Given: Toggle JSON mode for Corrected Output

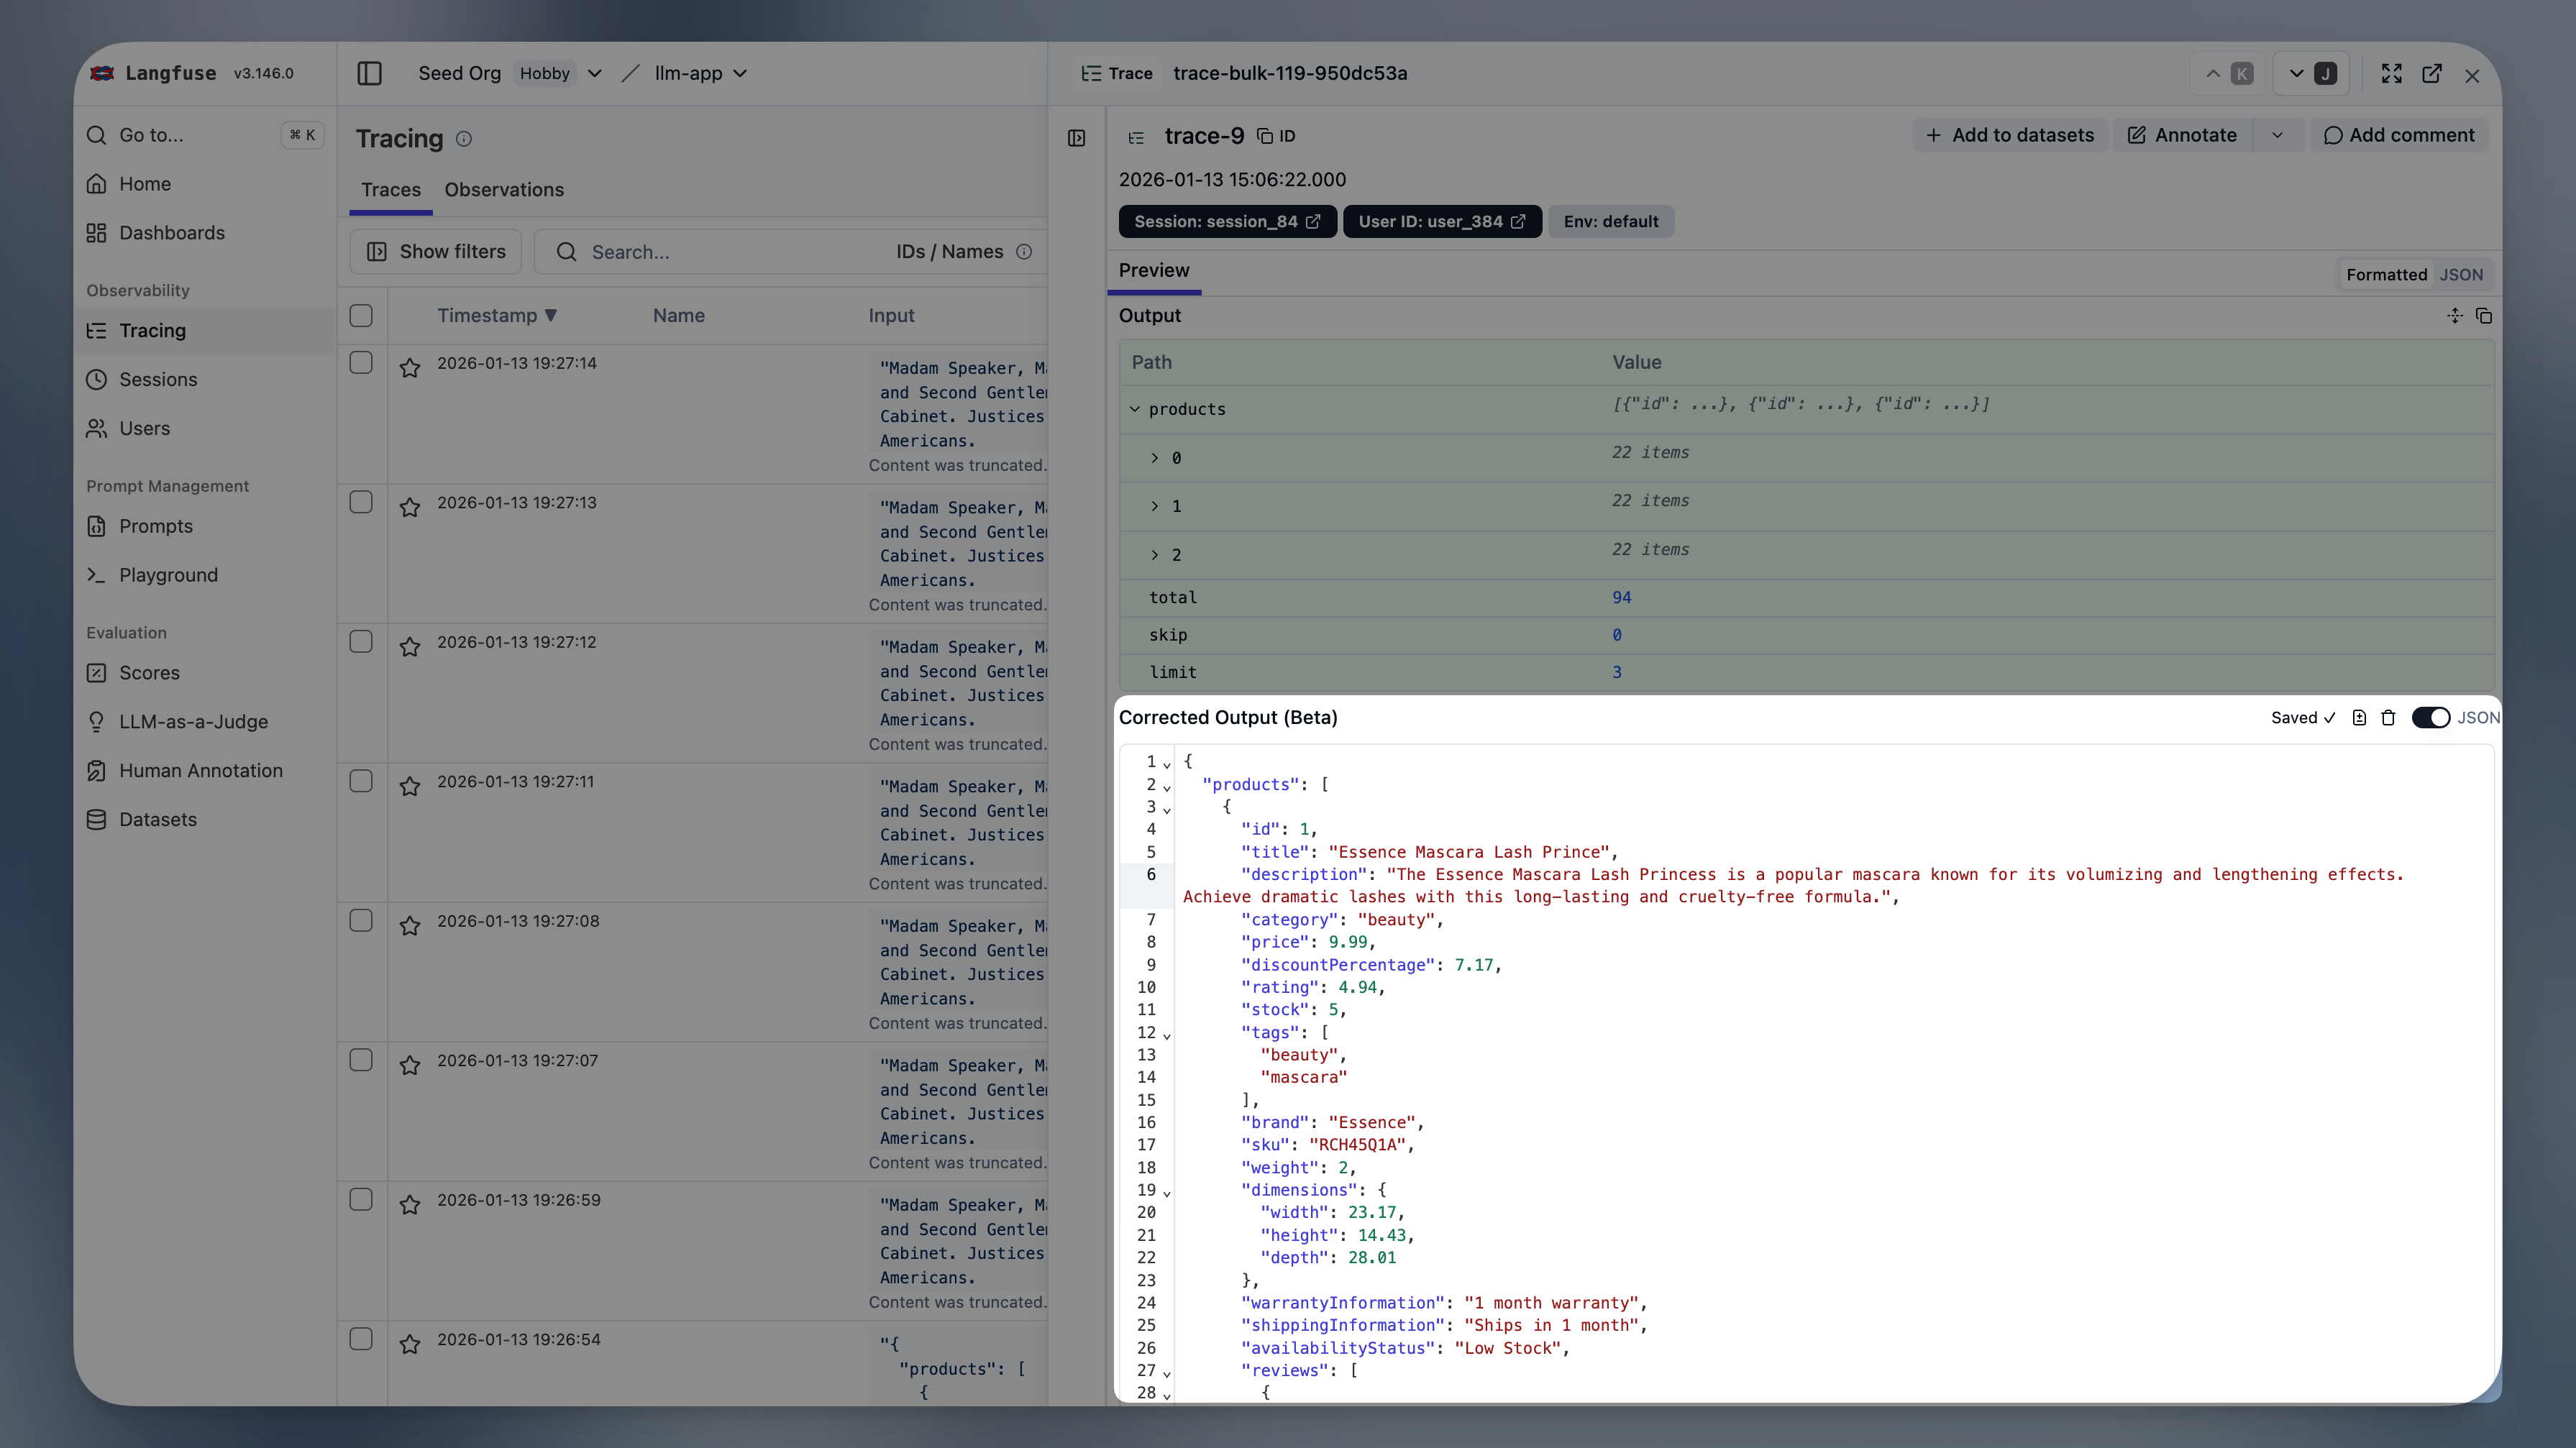Looking at the screenshot, I should [2432, 717].
